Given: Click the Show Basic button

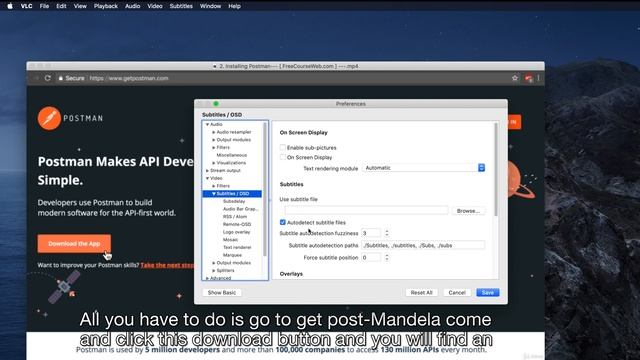Looking at the screenshot, I should pyautogui.click(x=222, y=293).
